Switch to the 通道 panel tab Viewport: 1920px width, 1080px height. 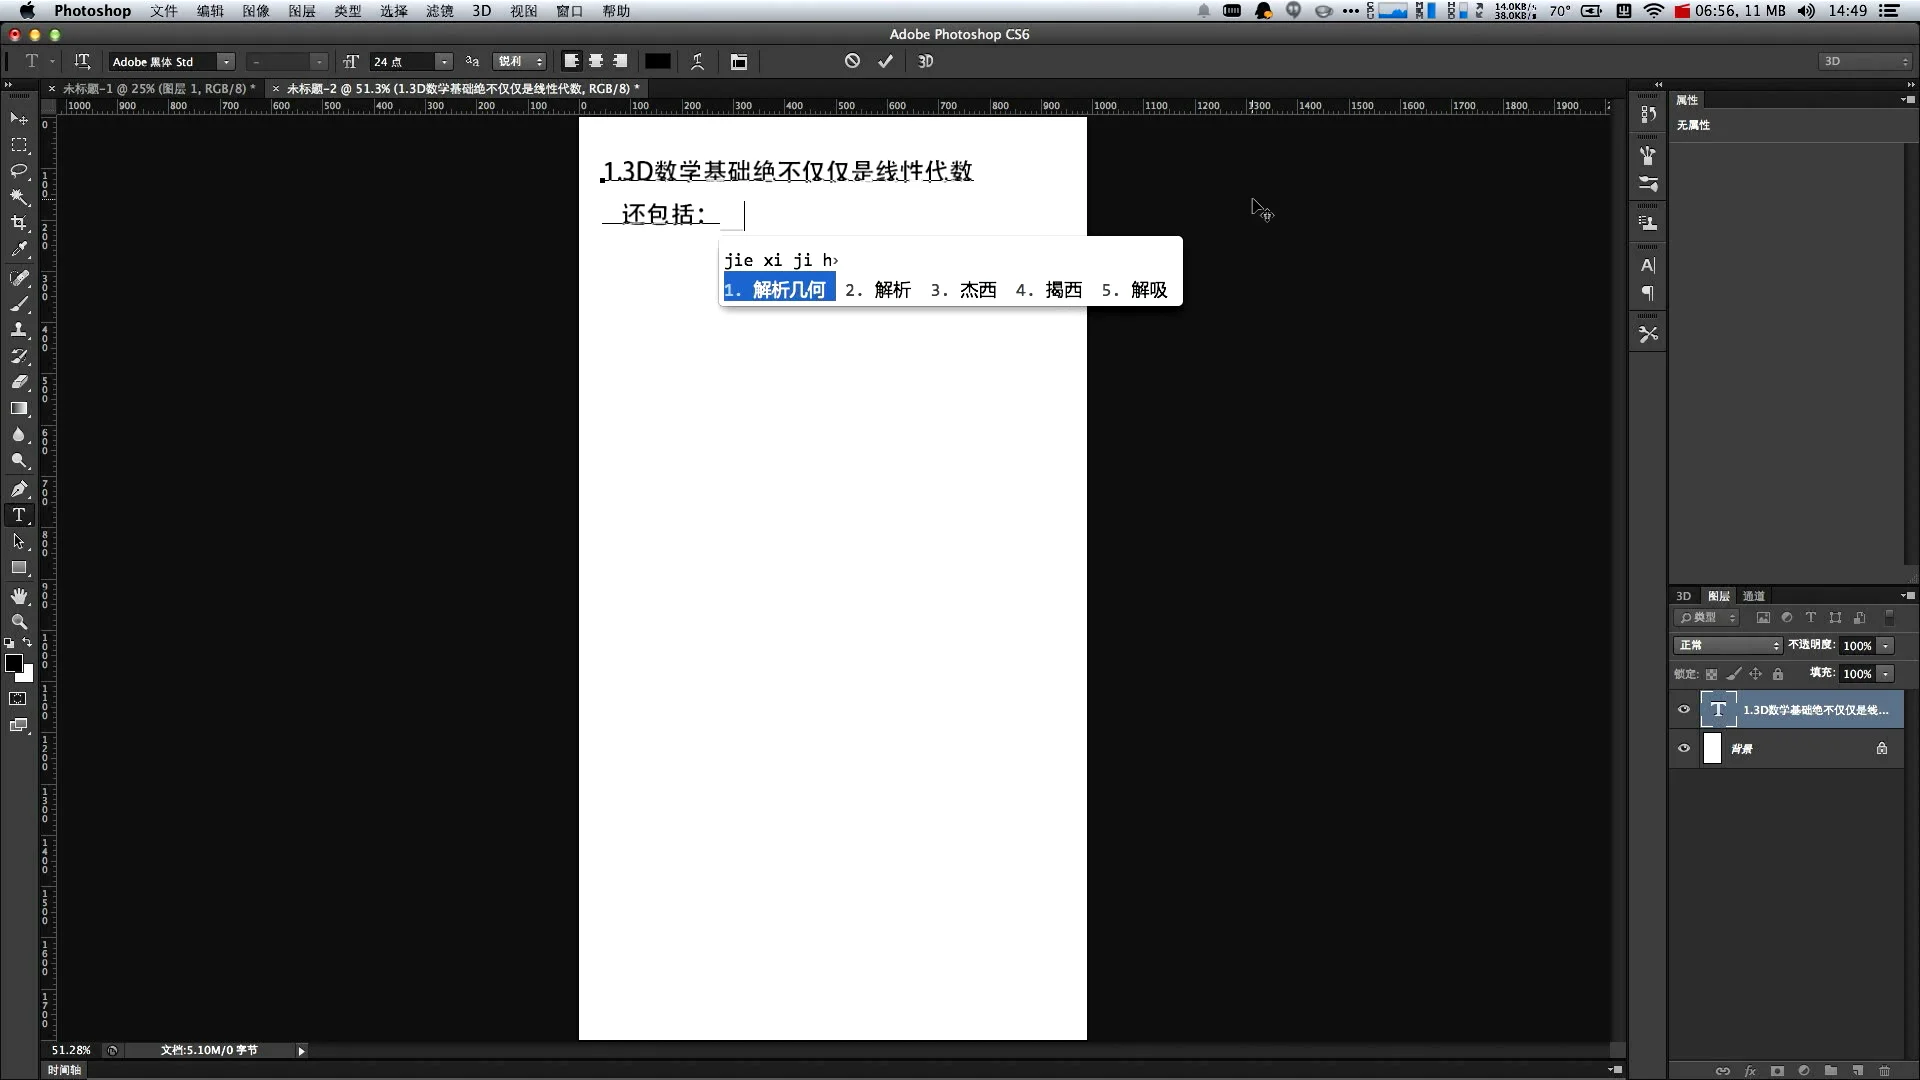coord(1754,596)
